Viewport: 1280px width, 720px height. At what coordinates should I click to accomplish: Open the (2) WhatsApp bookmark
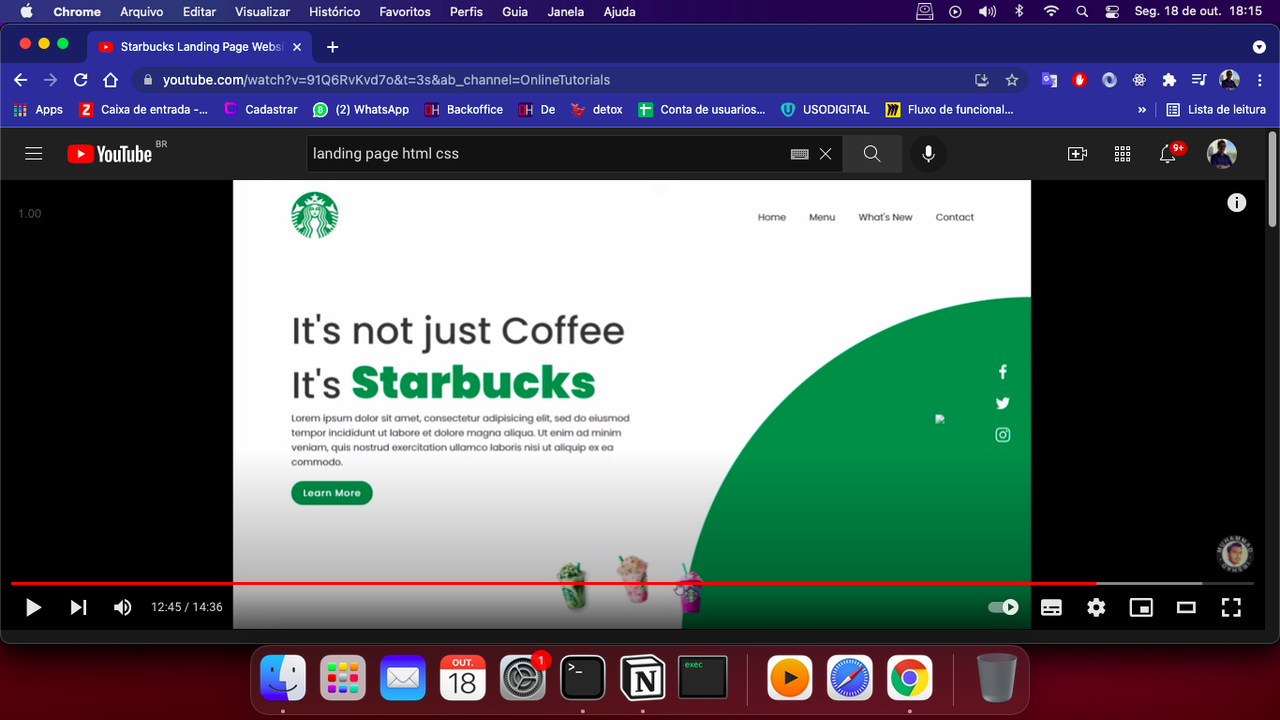(361, 110)
